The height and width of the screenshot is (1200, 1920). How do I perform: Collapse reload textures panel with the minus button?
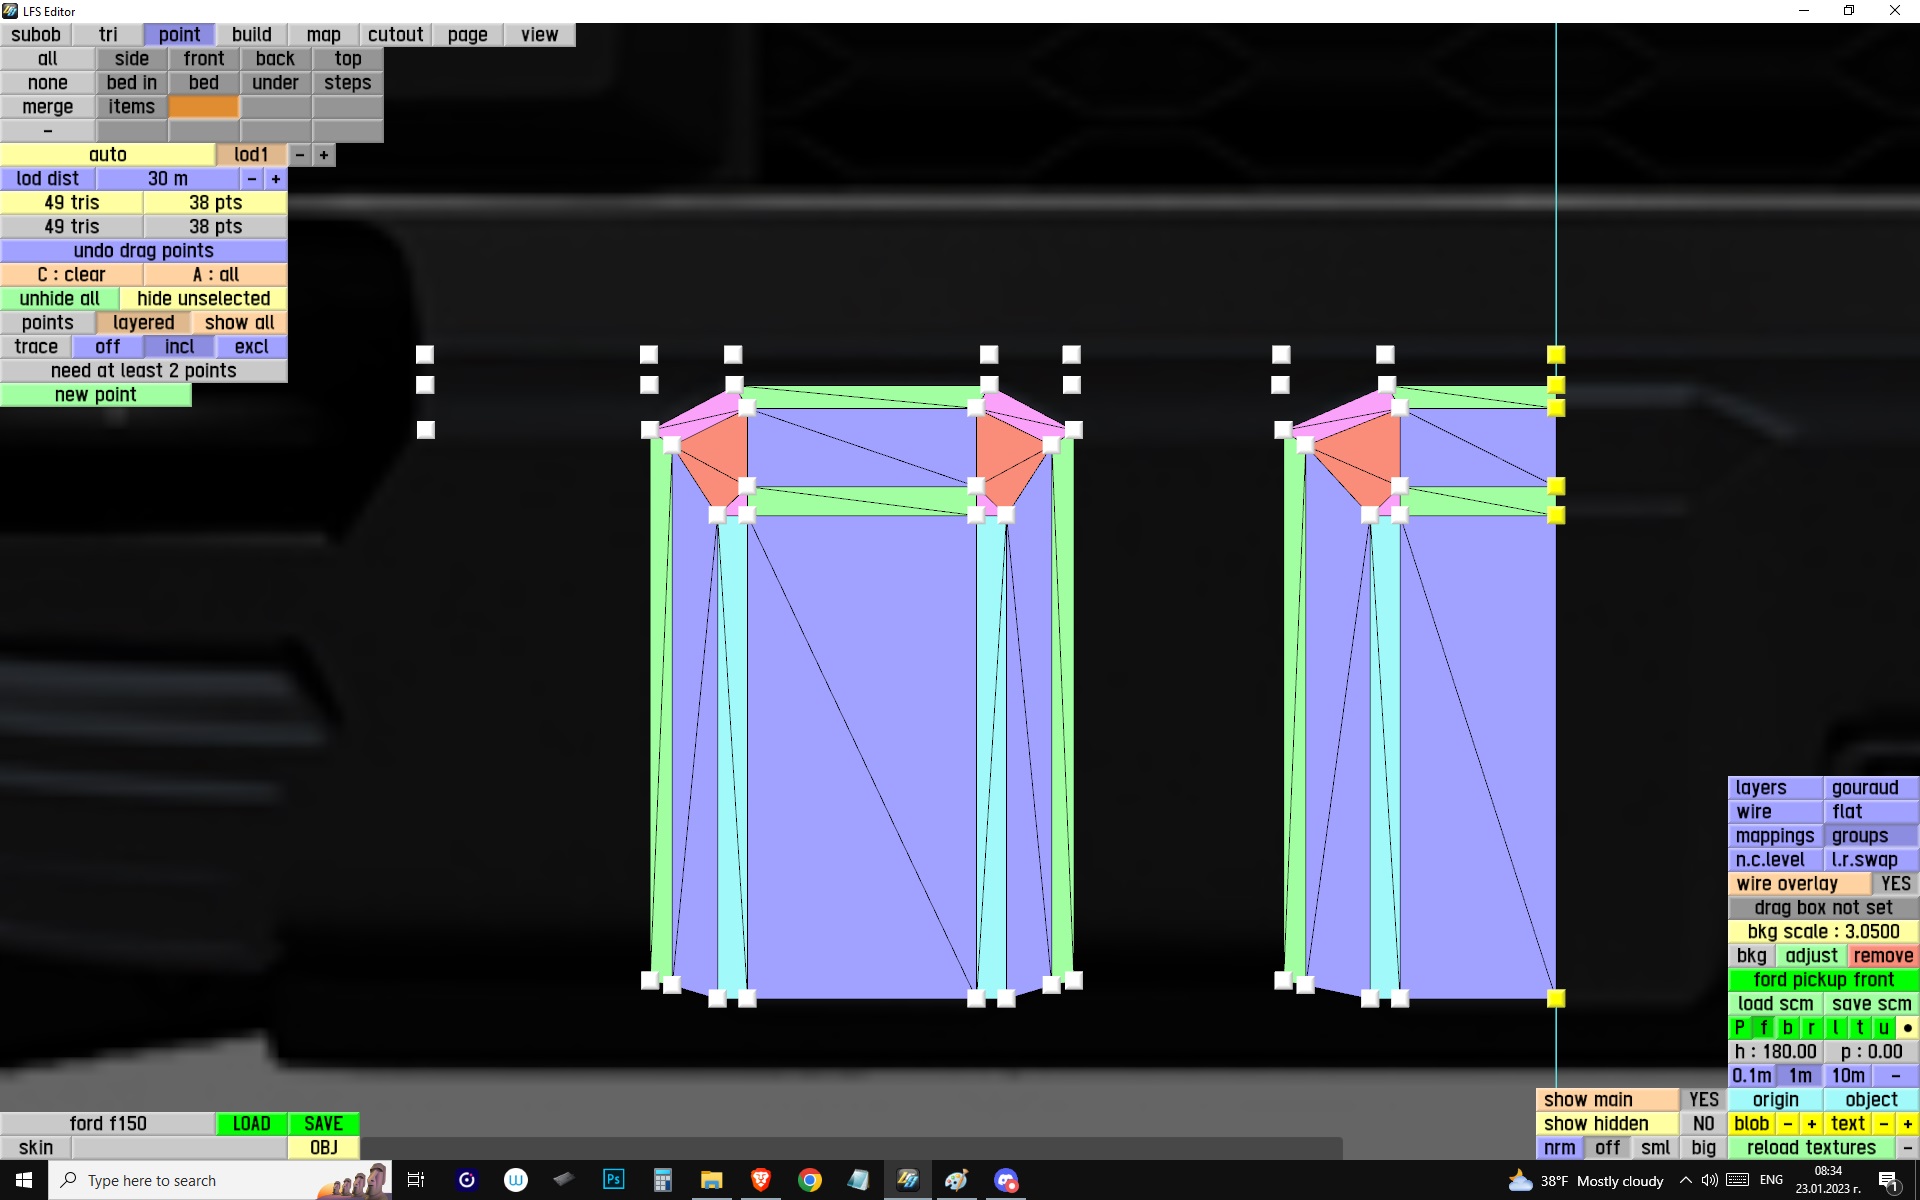tap(1907, 1148)
